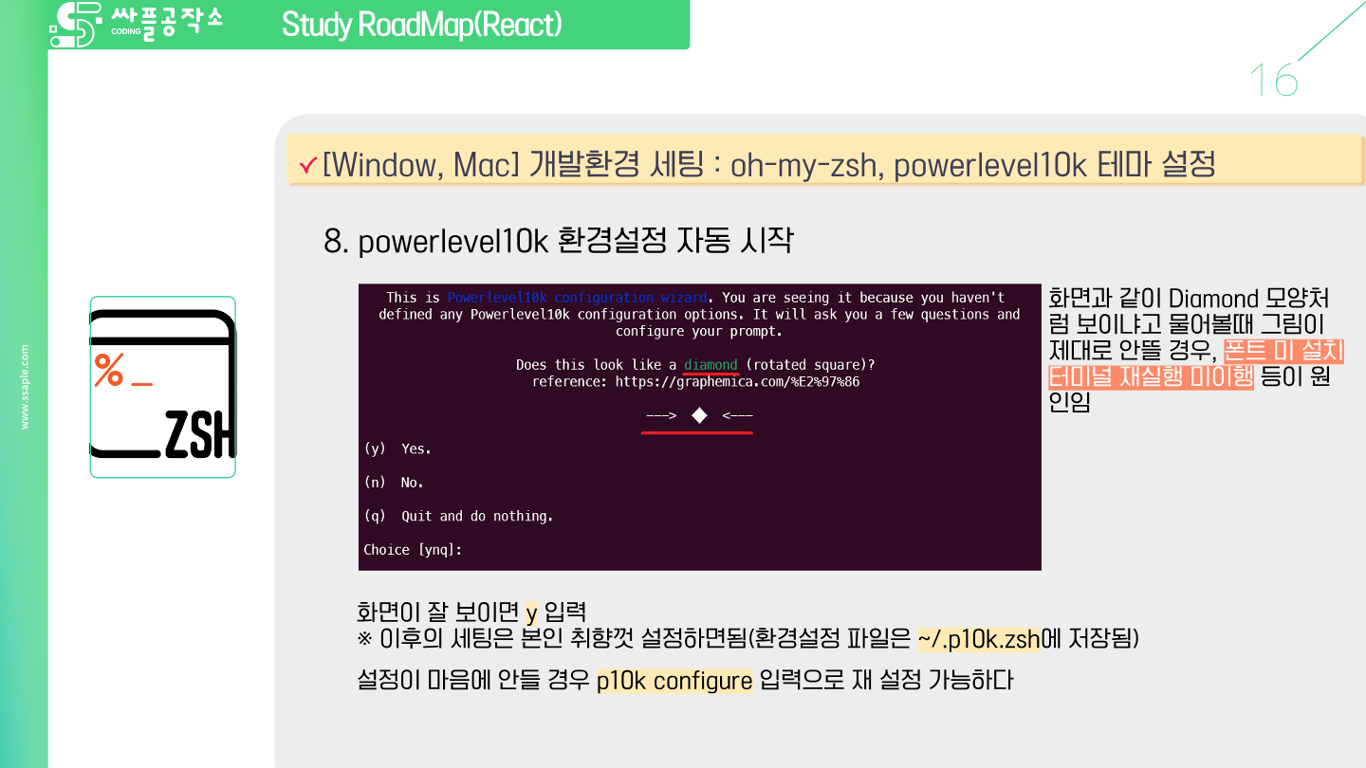This screenshot has height=768, width=1366.
Task: Select the ZSH terminal icon
Action: point(162,385)
